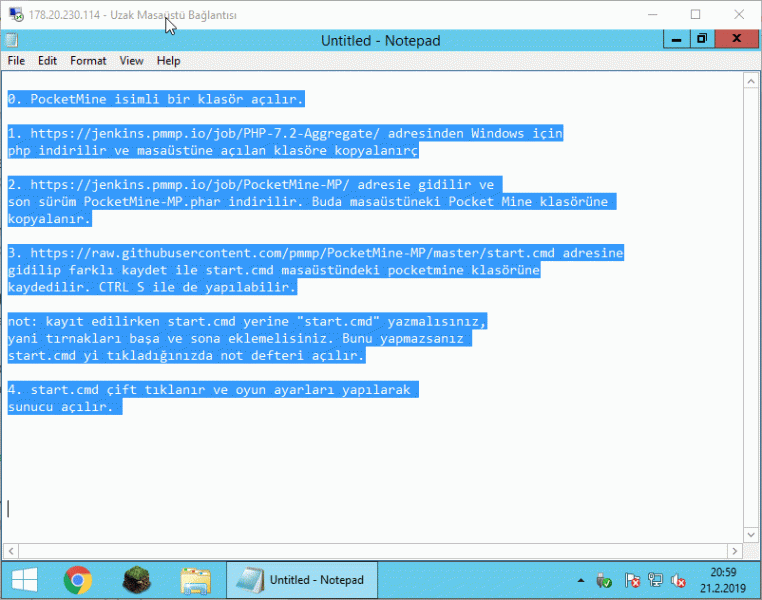Click the line 'kopyalanır.'
762x600 pixels.
tap(49, 219)
